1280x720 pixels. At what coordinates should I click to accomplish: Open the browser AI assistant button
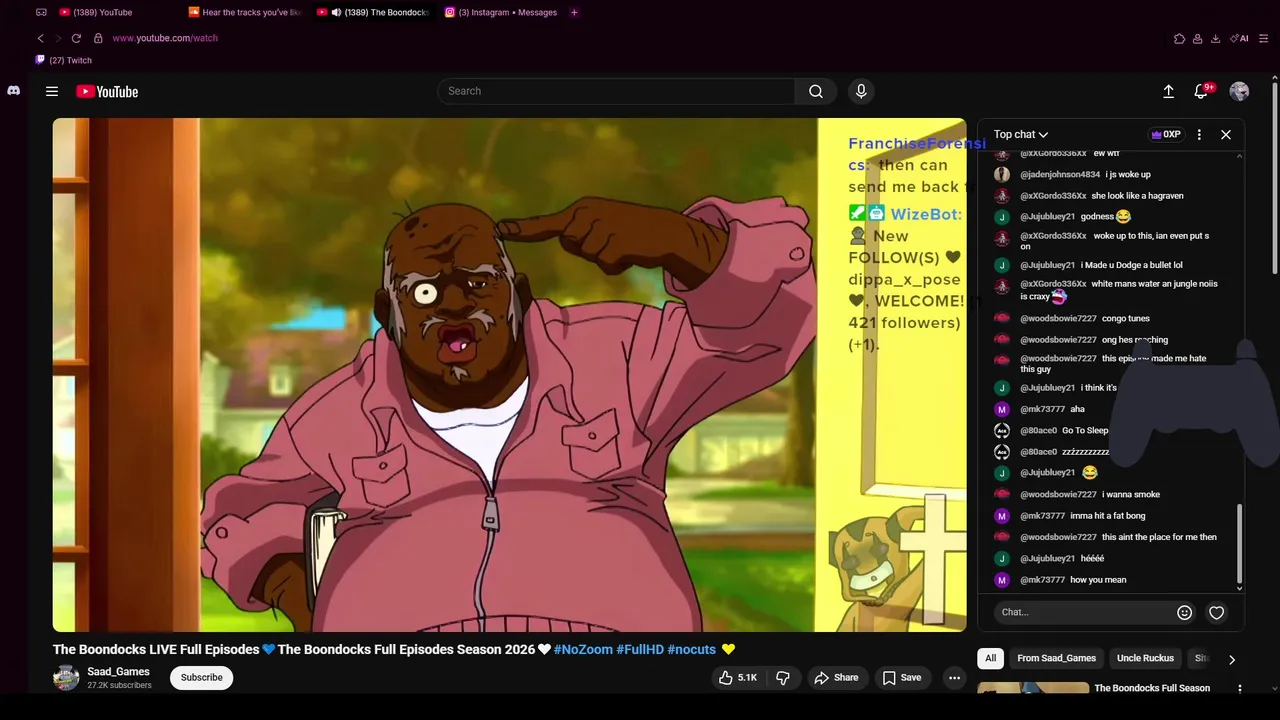1241,38
